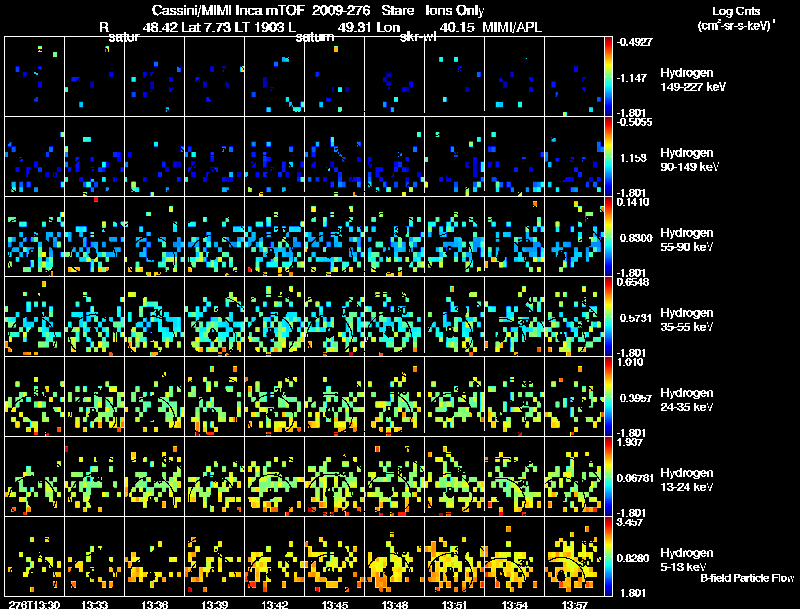800x609 pixels.
Task: Click the '13:48' time axis label
Action: pos(394,604)
